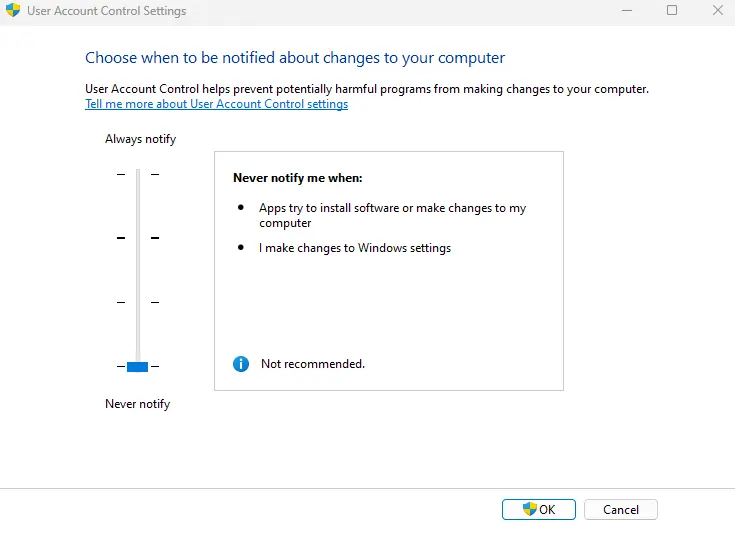Click the blue info icon beside Not recommended
Image resolution: width=735 pixels, height=544 pixels.
[241, 364]
